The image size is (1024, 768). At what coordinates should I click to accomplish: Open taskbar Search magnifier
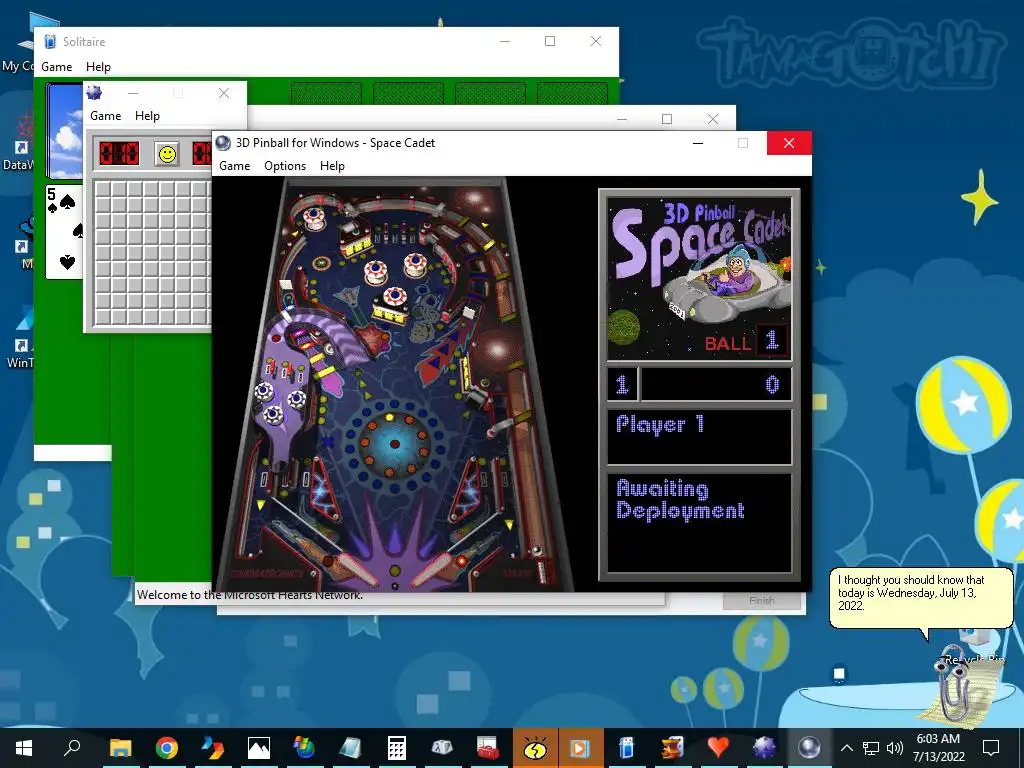72,748
